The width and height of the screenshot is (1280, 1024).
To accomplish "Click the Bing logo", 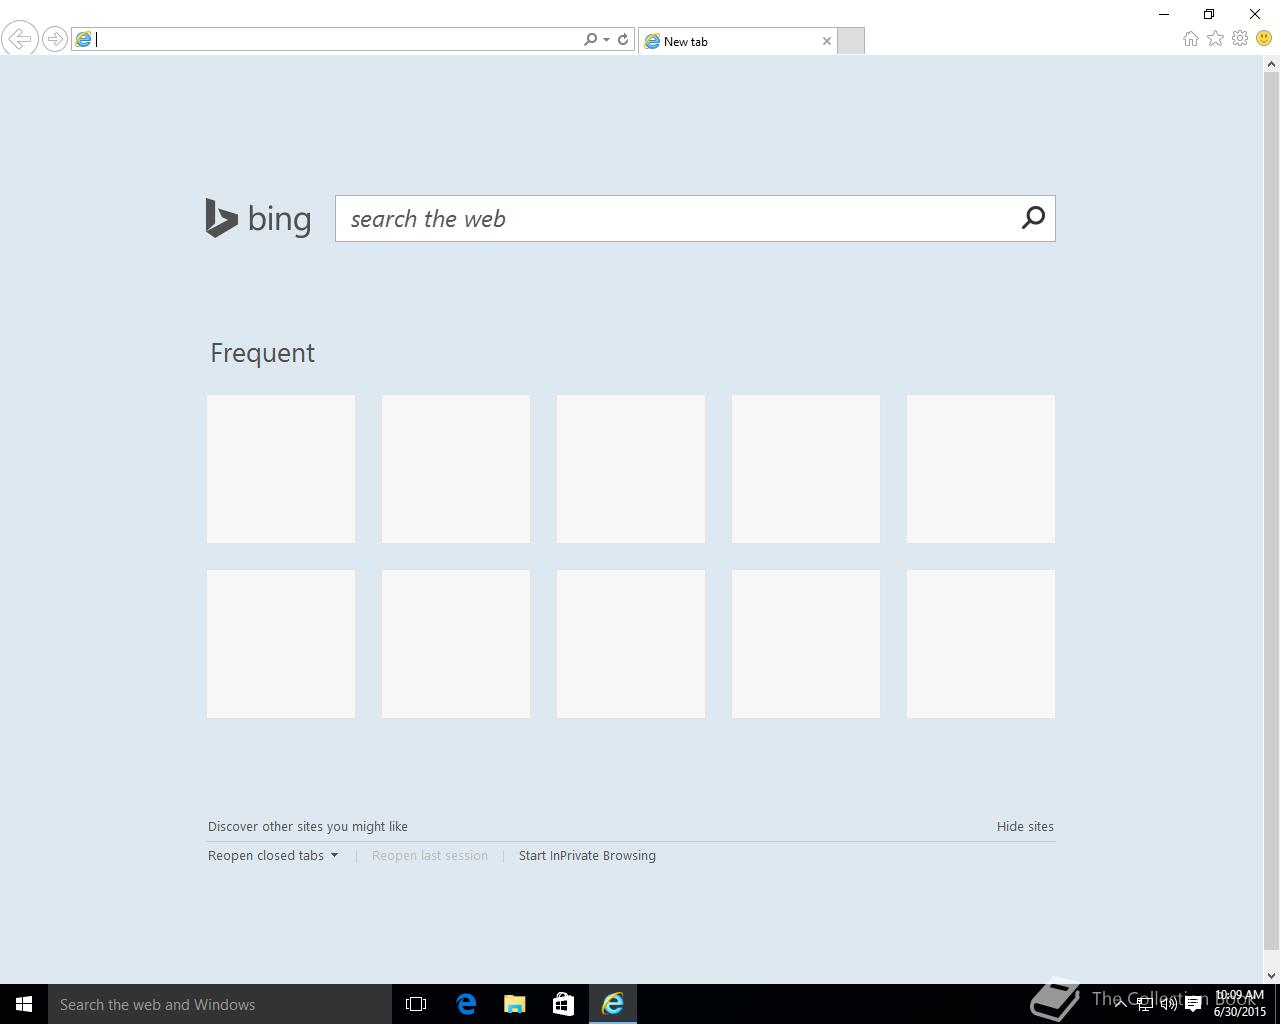I will click(258, 218).
